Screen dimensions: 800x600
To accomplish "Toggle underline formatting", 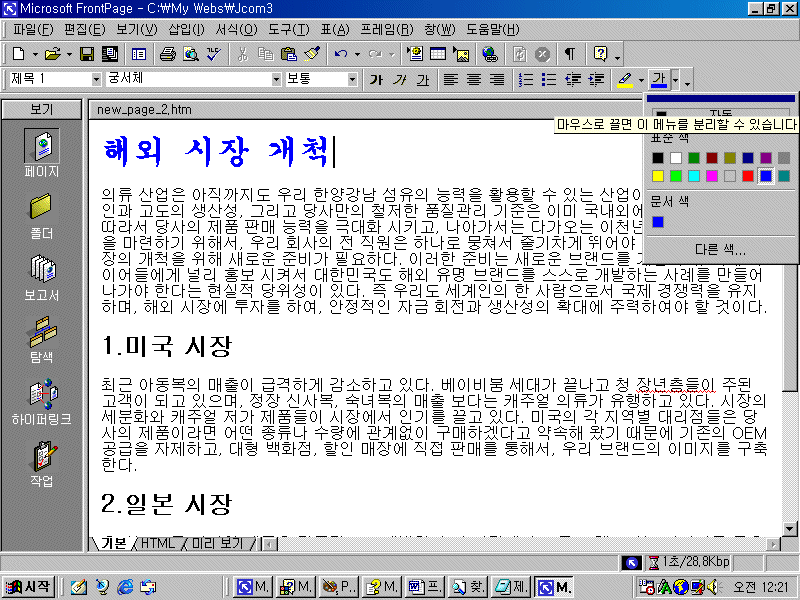I will pyautogui.click(x=422, y=80).
